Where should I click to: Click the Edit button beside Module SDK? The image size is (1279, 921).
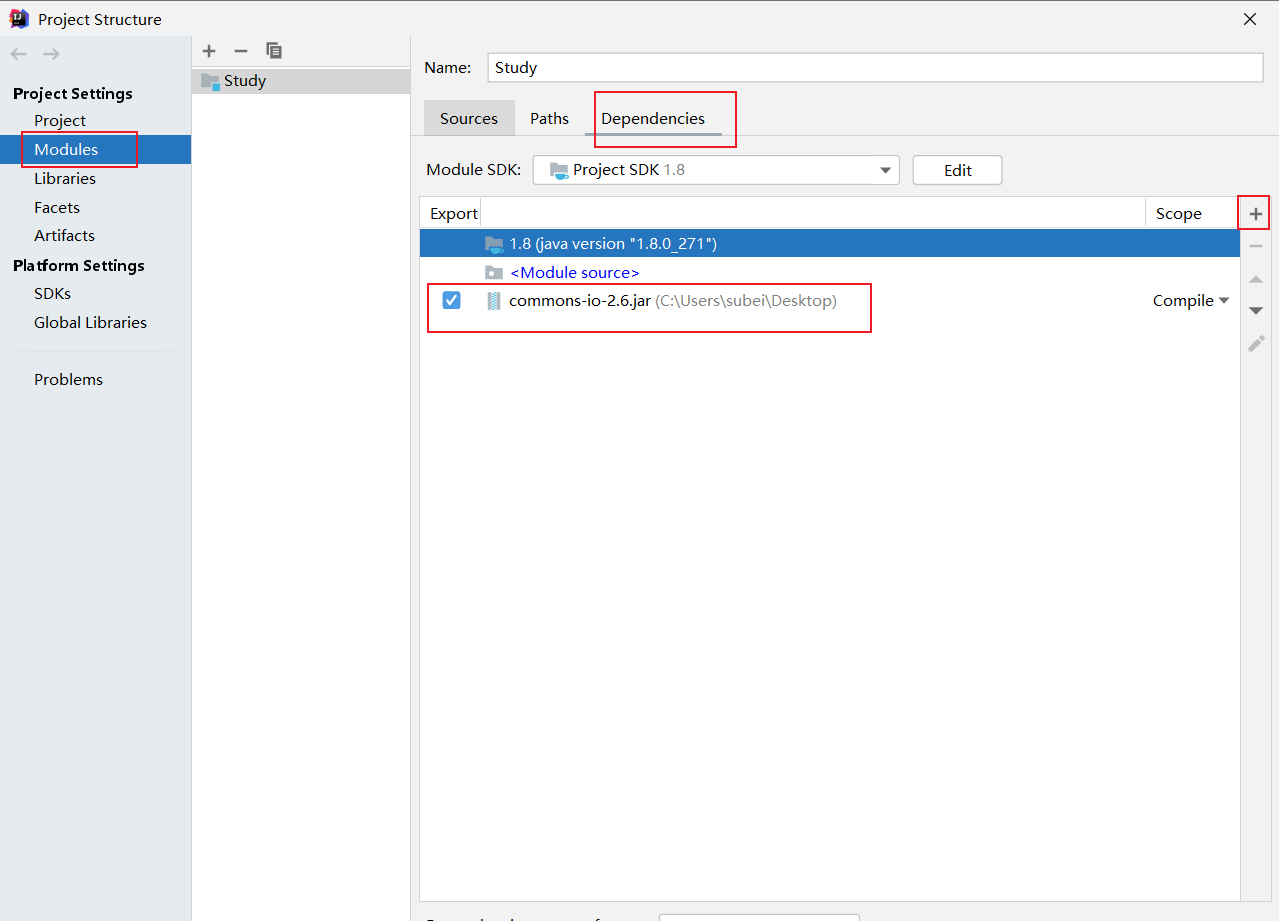coord(957,170)
